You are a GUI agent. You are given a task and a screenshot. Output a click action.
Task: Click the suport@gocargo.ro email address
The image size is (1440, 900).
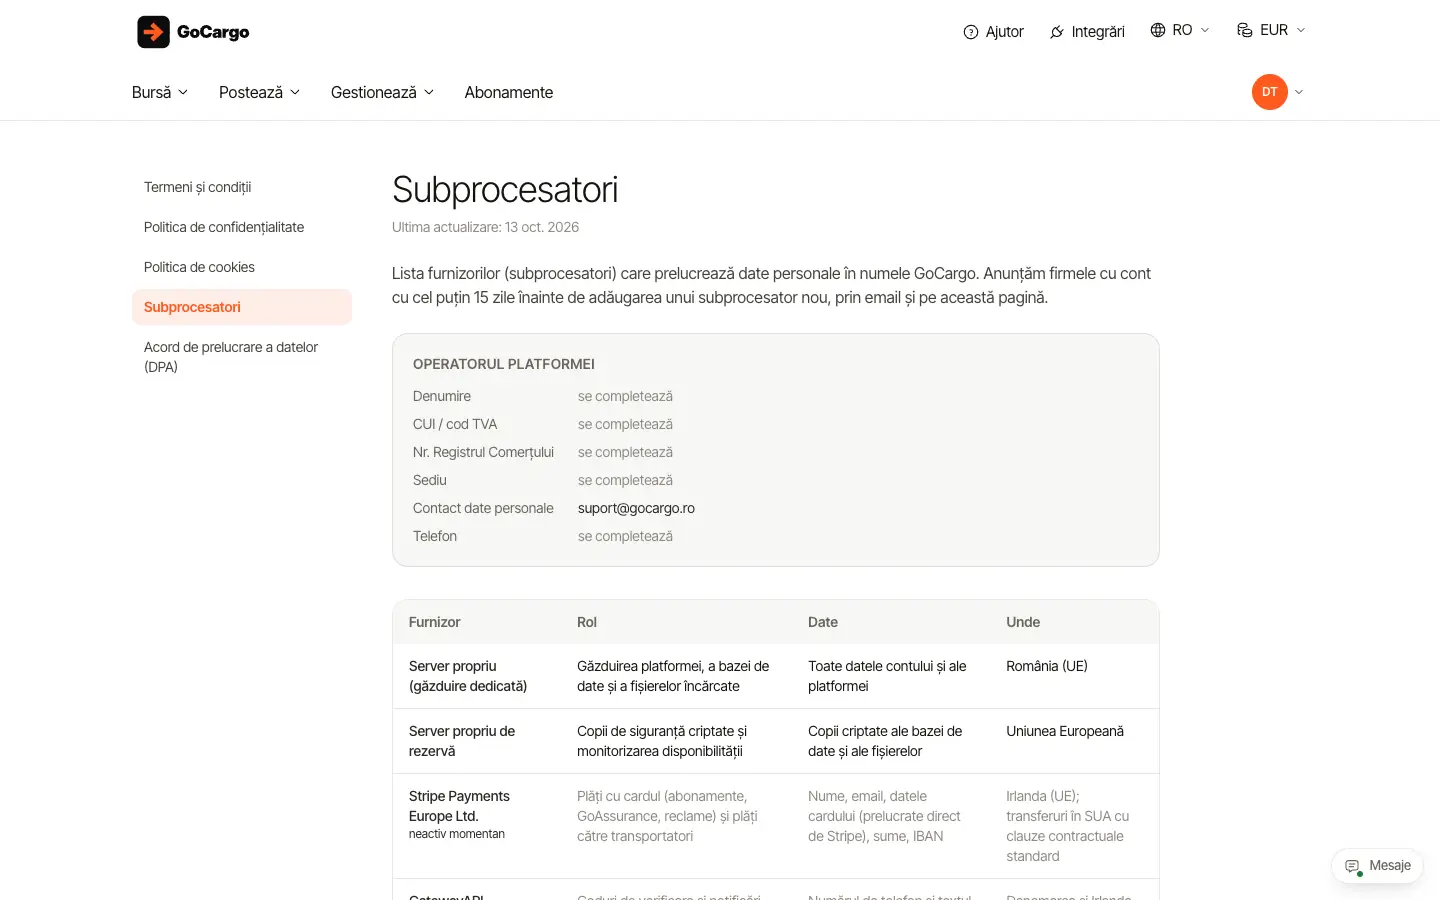click(636, 508)
